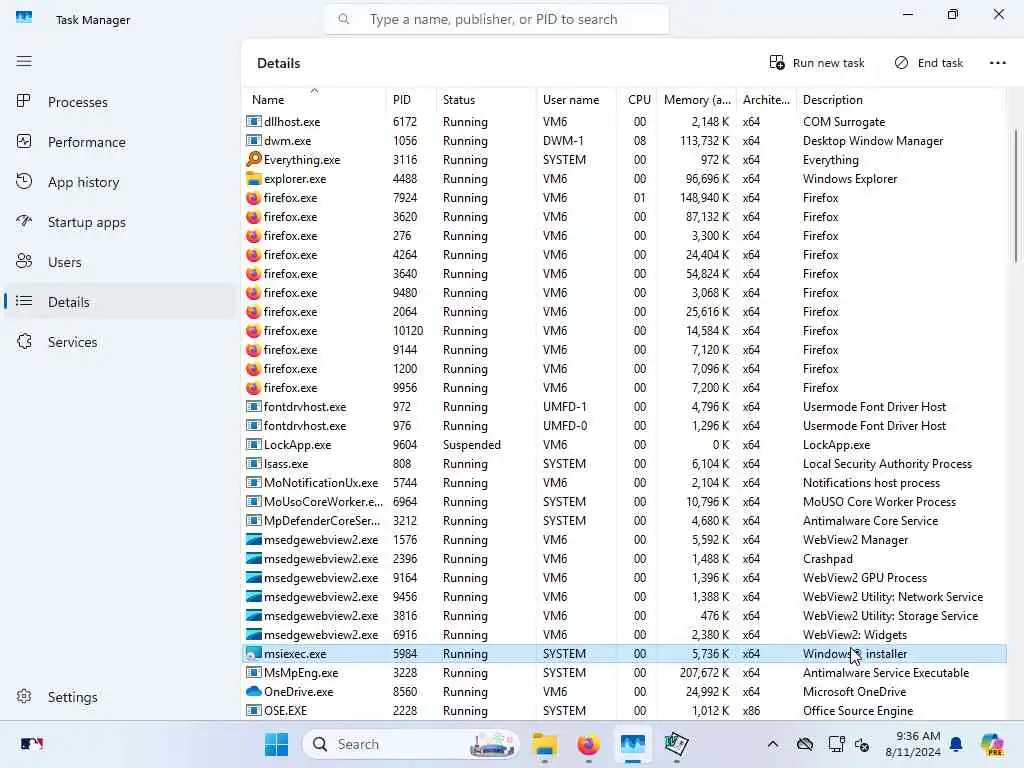Open the hamburger navigation menu
The height and width of the screenshot is (768, 1024).
(24, 61)
